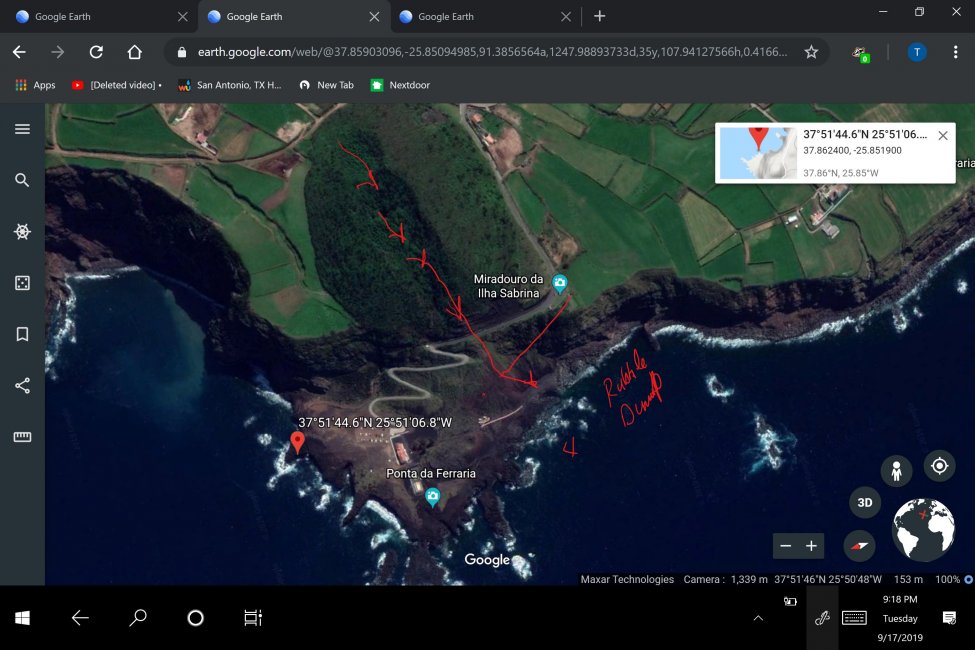This screenshot has width=975, height=650.
Task: Click the 37.862400, -25.851900 decimal coordinates
Action: pos(852,151)
